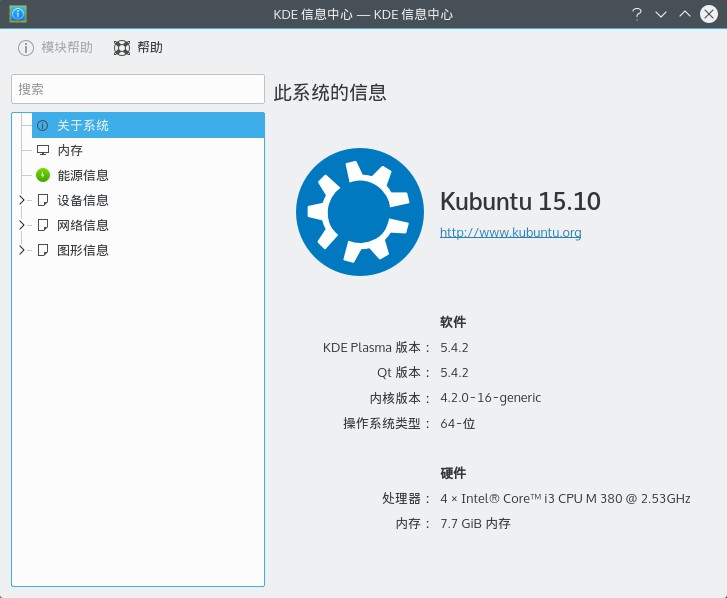Click the window title KDE 信息中心
727x598 pixels.
point(363,14)
